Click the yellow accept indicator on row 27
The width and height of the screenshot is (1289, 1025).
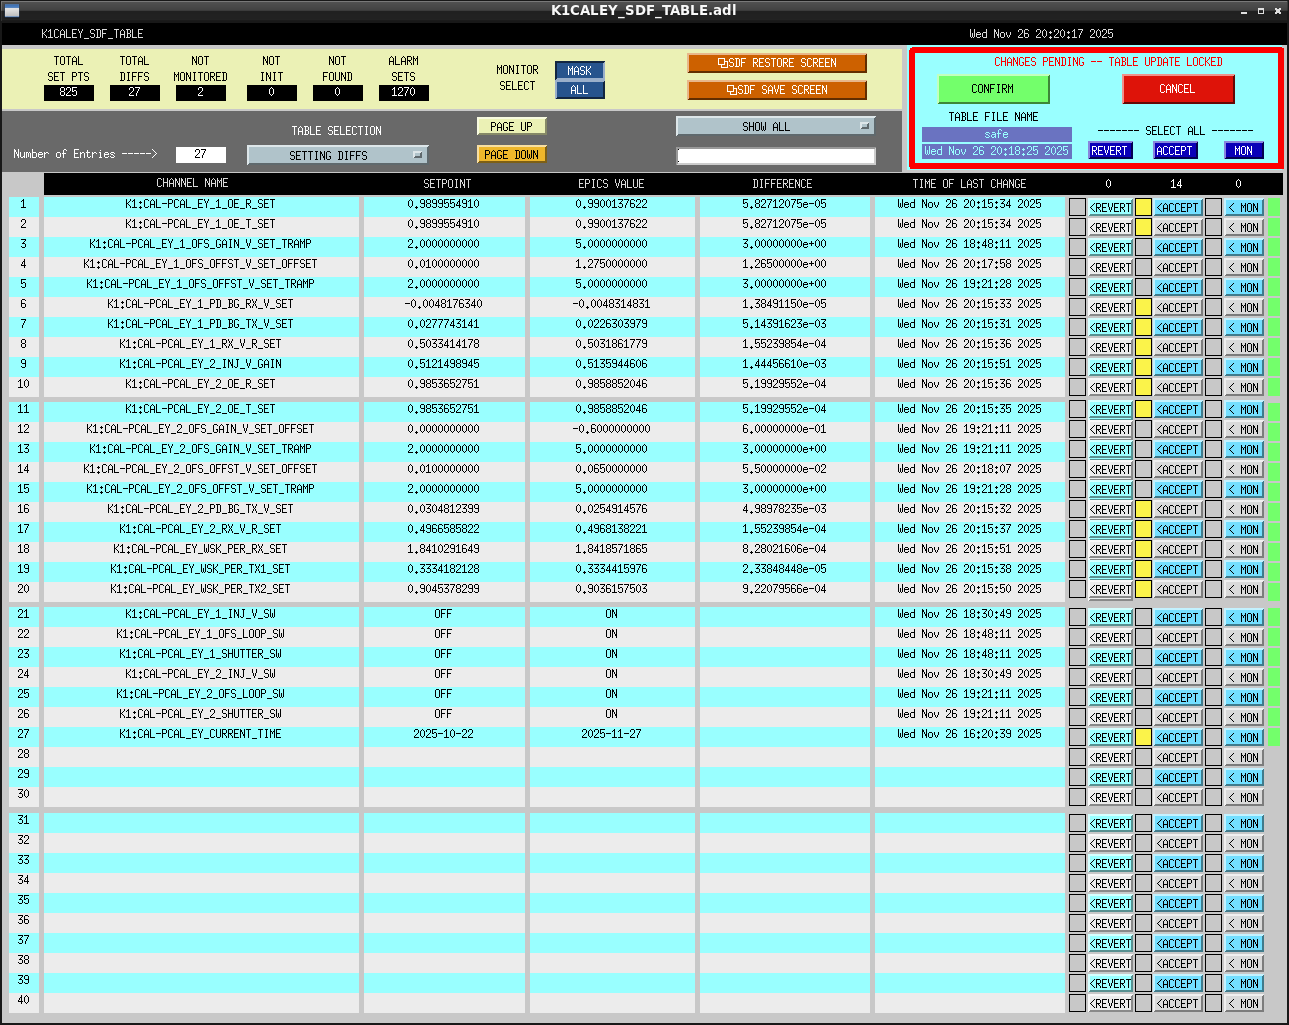tap(1143, 738)
